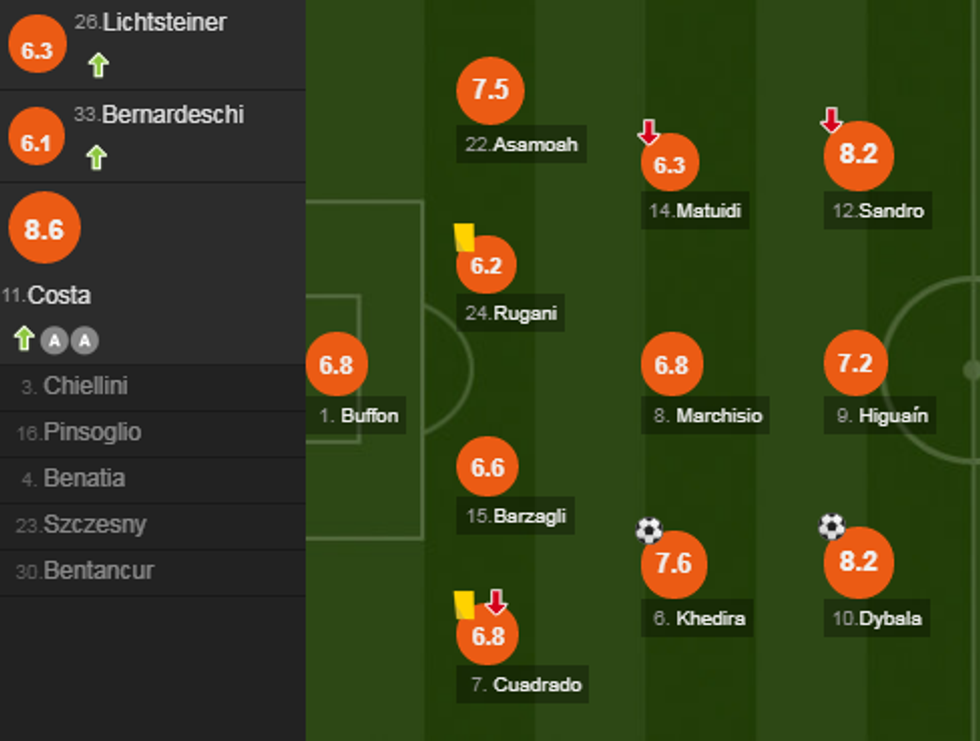Open the Asamoah player name label
This screenshot has width=980, height=741.
[x=521, y=144]
